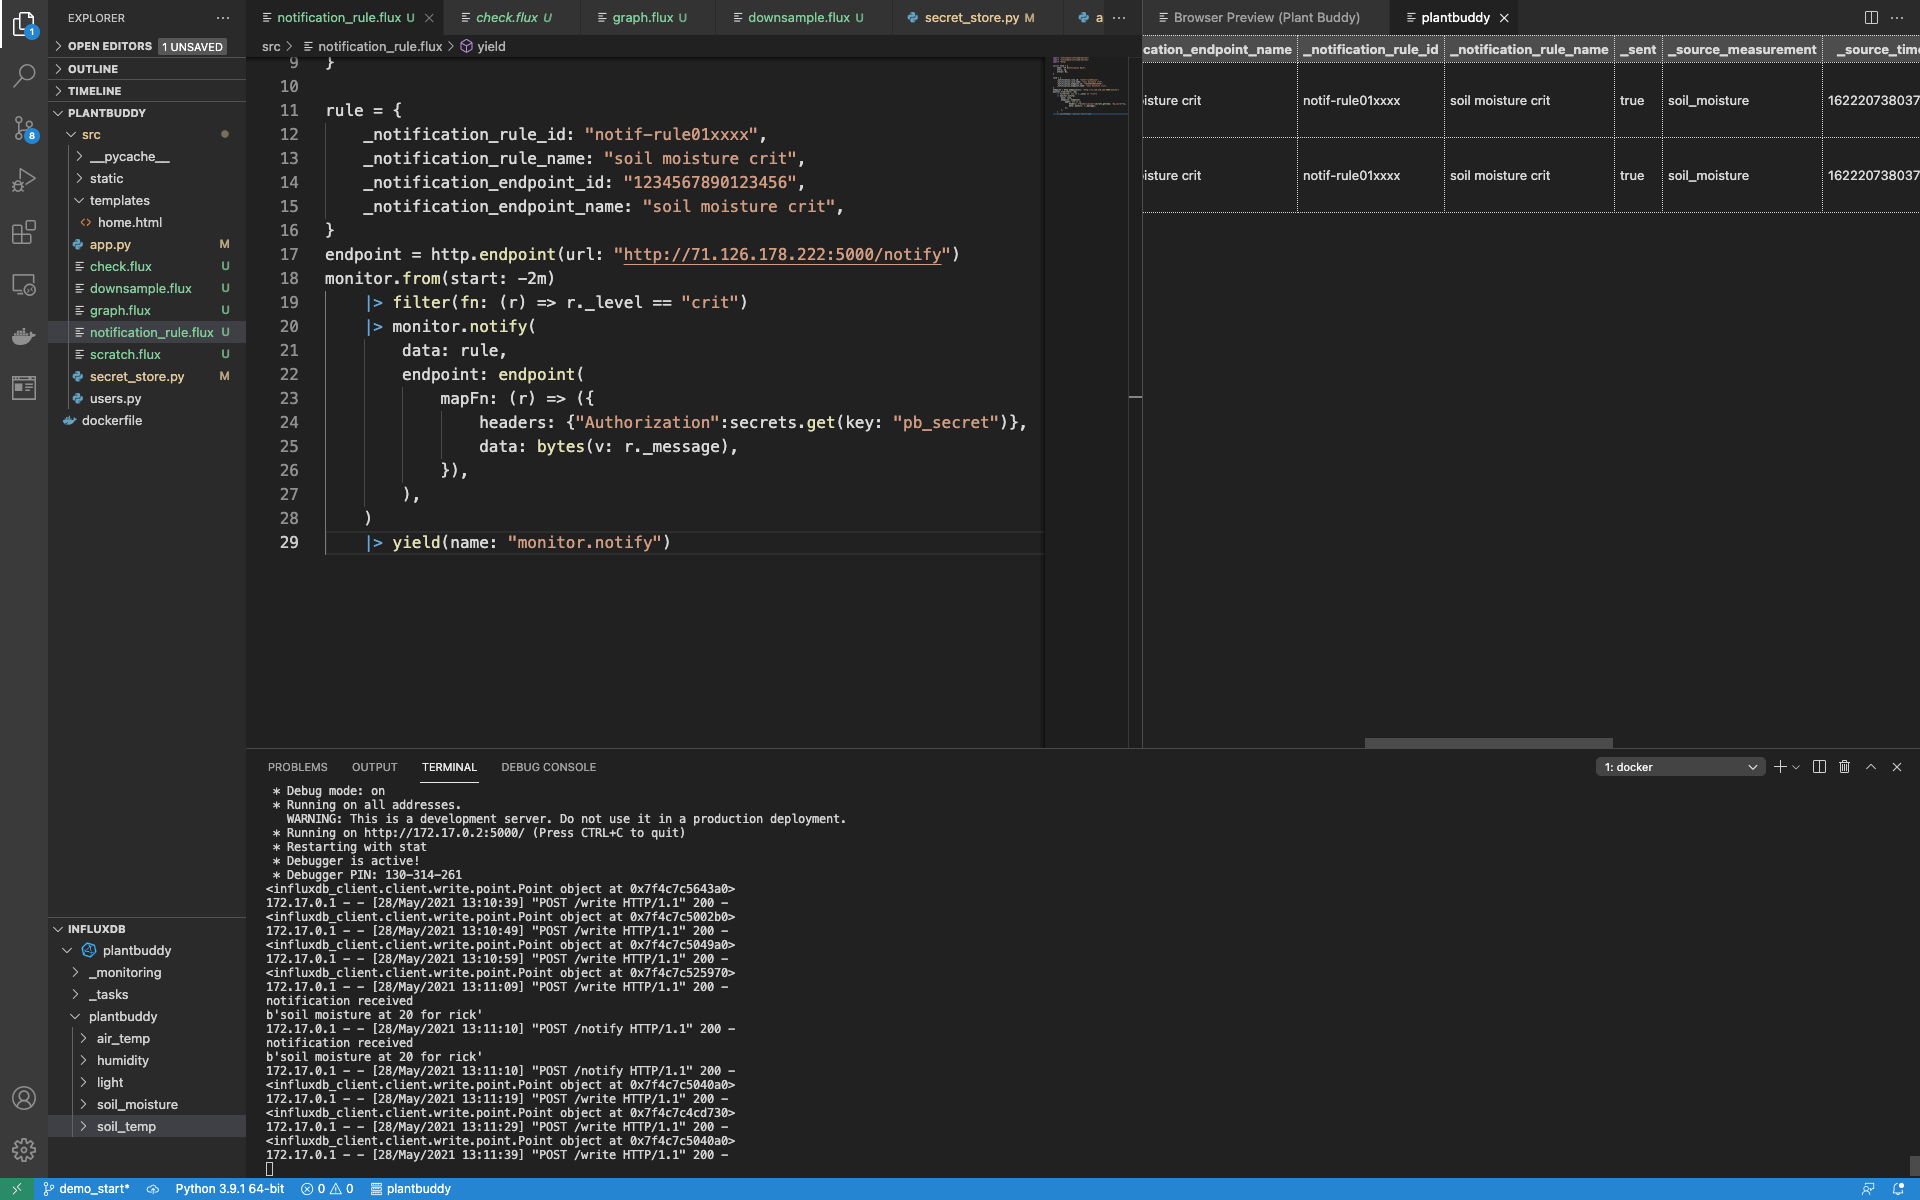Screen dimensions: 1920x1200
Task: Switch to check.flux tab
Action: [506, 18]
